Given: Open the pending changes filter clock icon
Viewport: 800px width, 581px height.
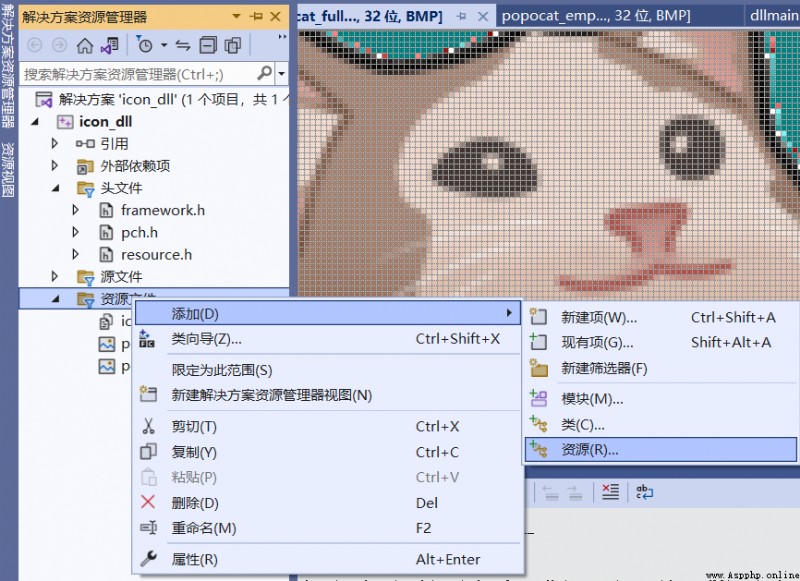Looking at the screenshot, I should [x=144, y=45].
